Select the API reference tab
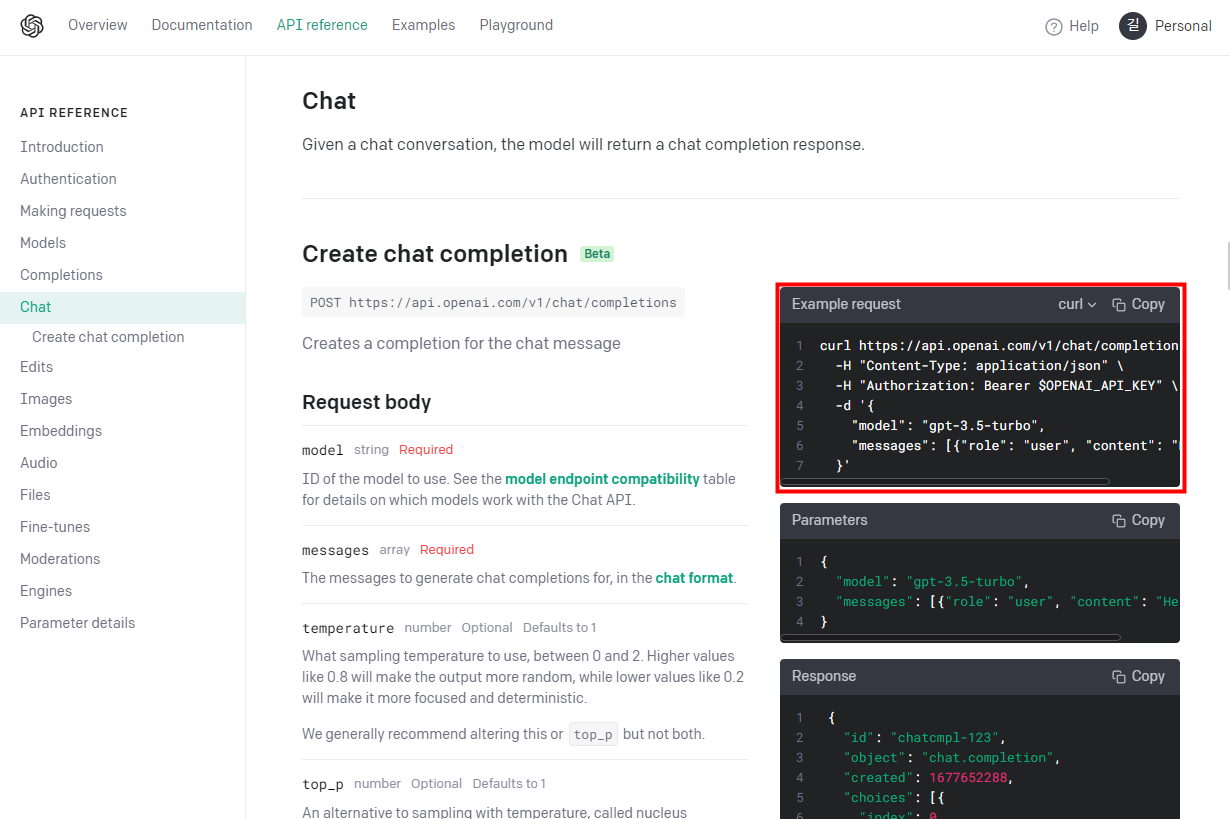Viewport: 1230px width, 819px height. tap(322, 25)
